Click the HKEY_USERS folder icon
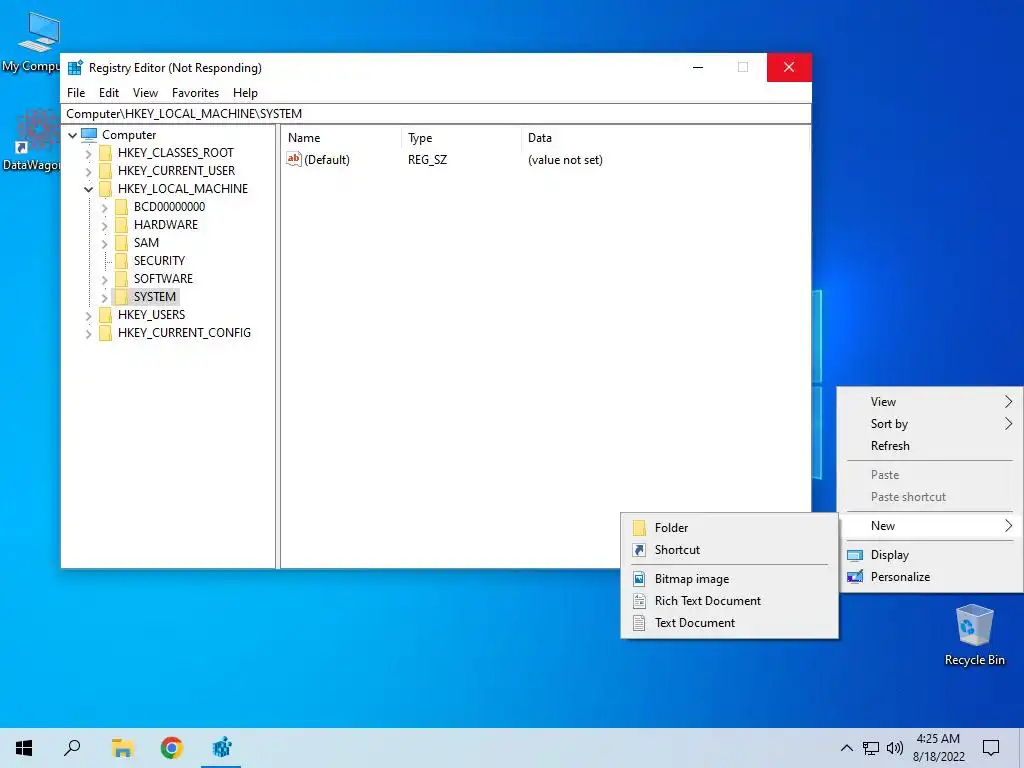Image resolution: width=1024 pixels, height=768 pixels. (105, 315)
